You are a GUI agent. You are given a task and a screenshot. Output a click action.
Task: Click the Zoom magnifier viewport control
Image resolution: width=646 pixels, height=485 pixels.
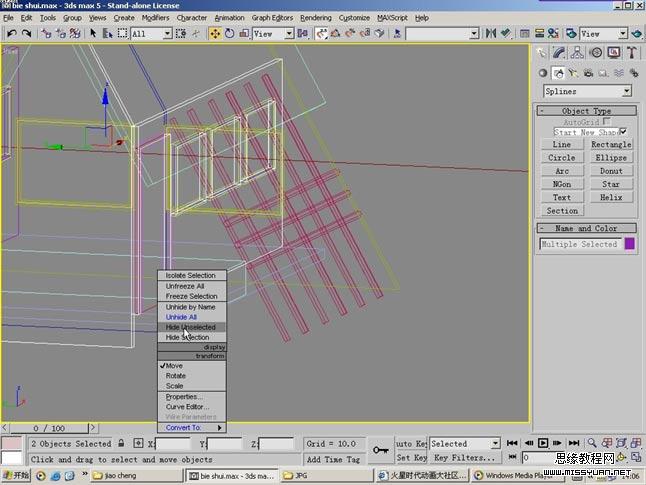[x=592, y=443]
